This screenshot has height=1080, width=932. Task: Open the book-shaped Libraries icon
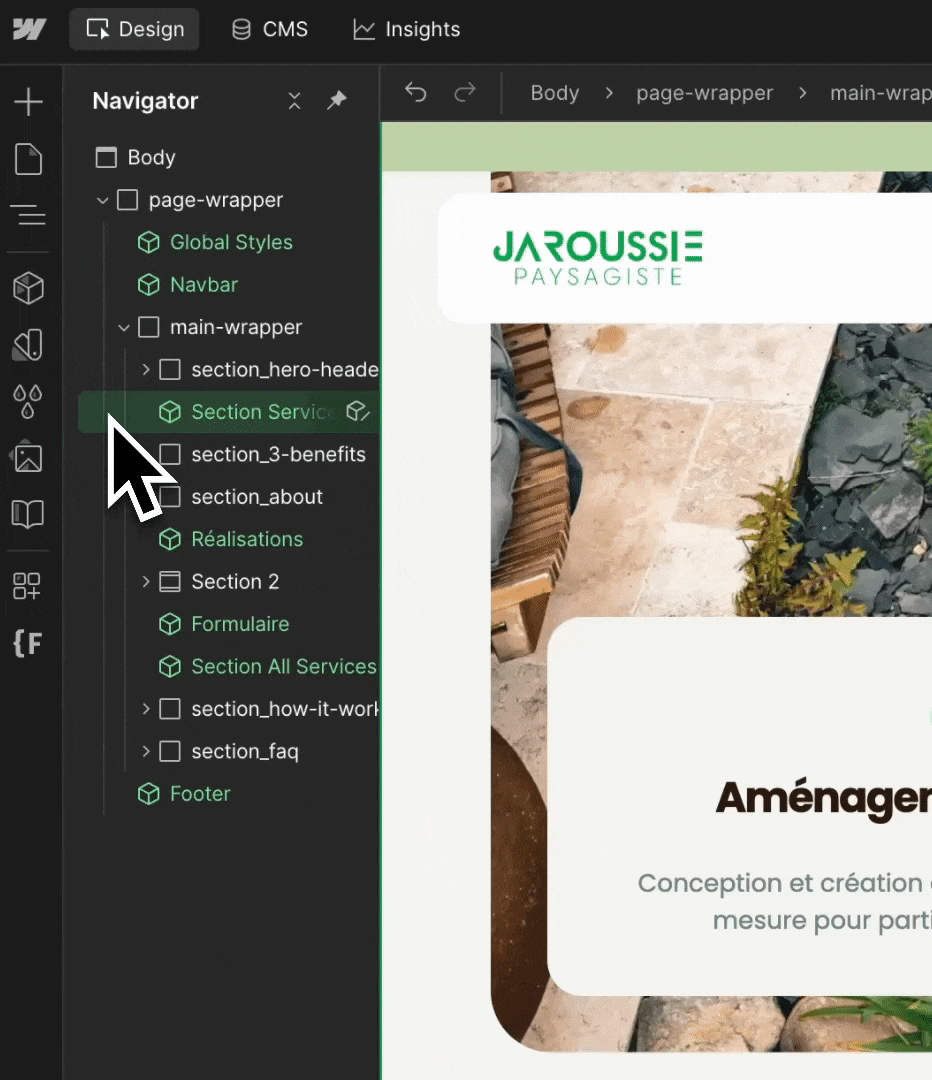pyautogui.click(x=28, y=514)
